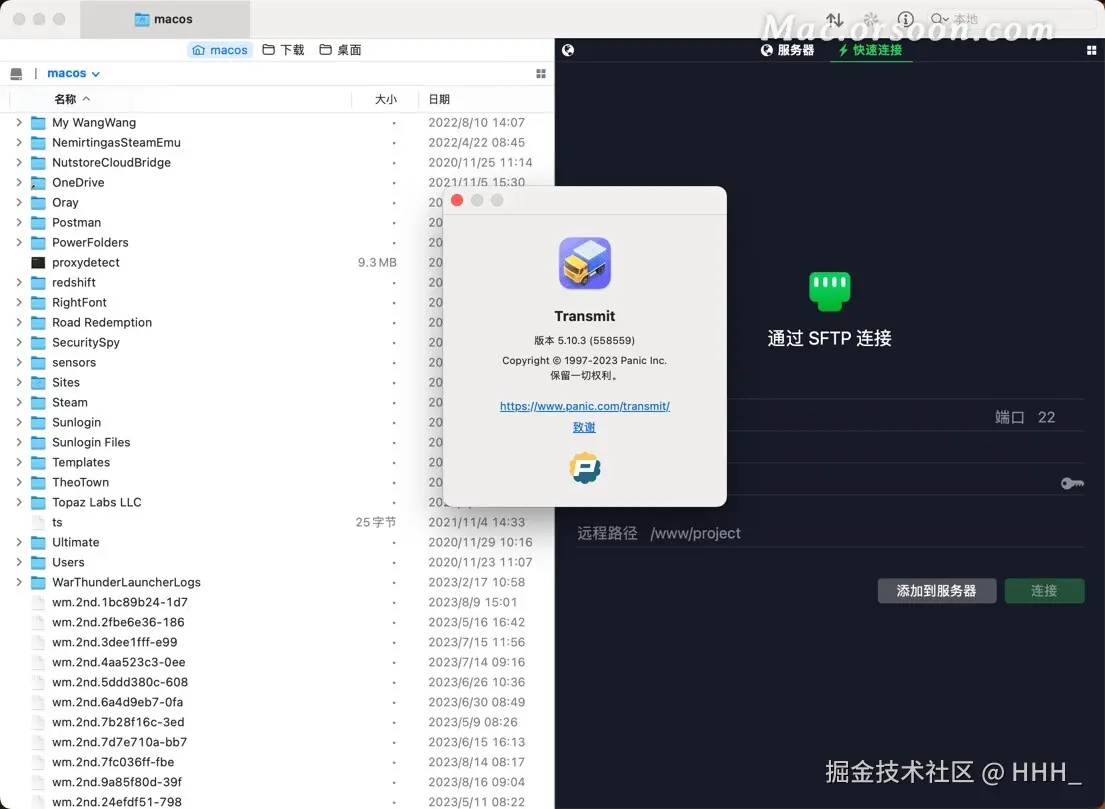The image size is (1105, 809).
Task: Click the Panic logo in About dialog
Action: pyautogui.click(x=585, y=468)
